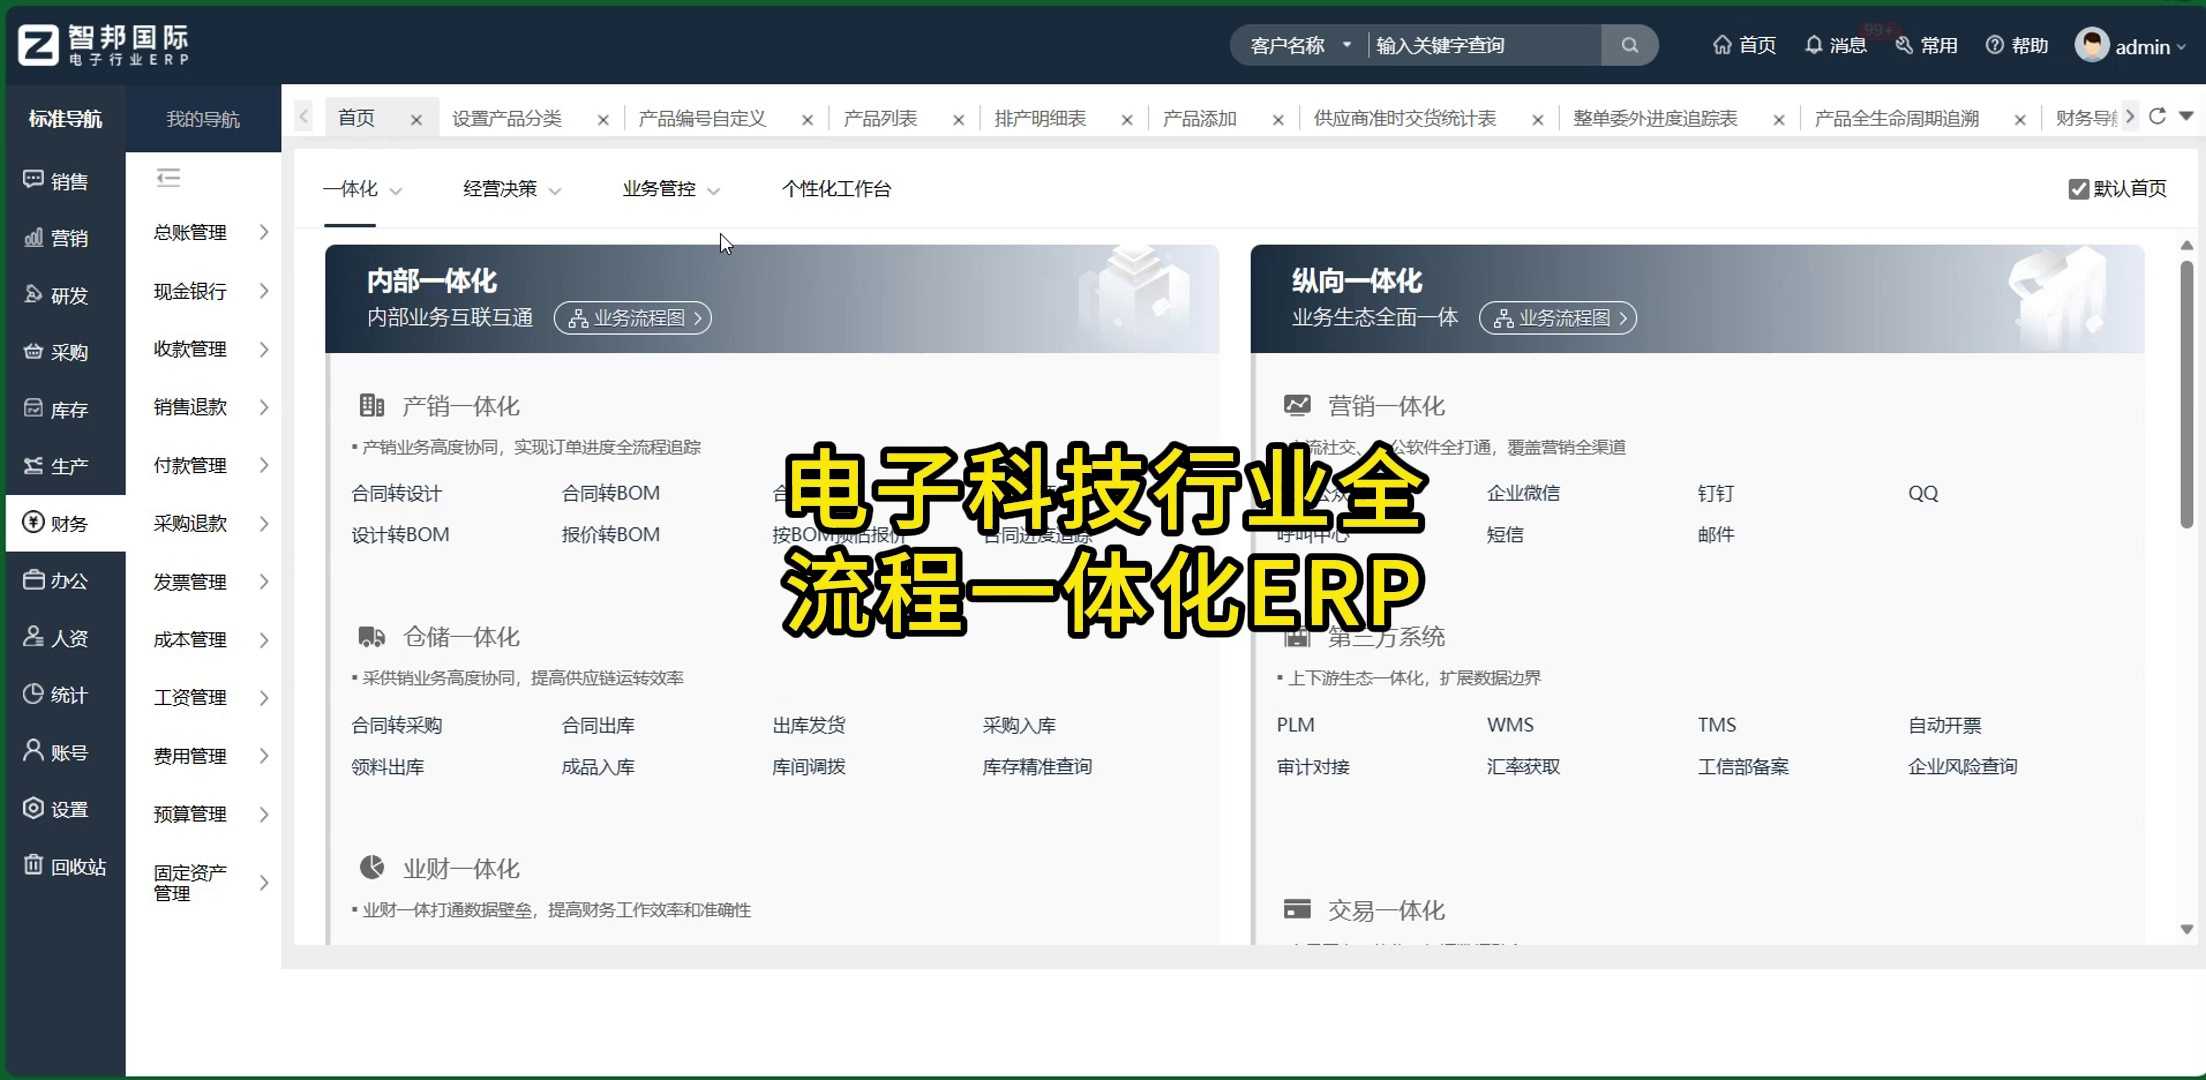The image size is (2206, 1080).
Task: Open the tab list dropdown triangle
Action: 2187,116
